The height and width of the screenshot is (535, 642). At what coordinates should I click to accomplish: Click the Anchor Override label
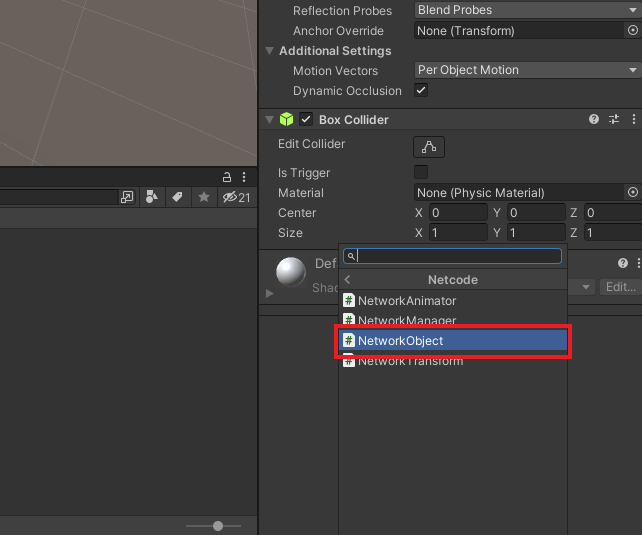(338, 31)
